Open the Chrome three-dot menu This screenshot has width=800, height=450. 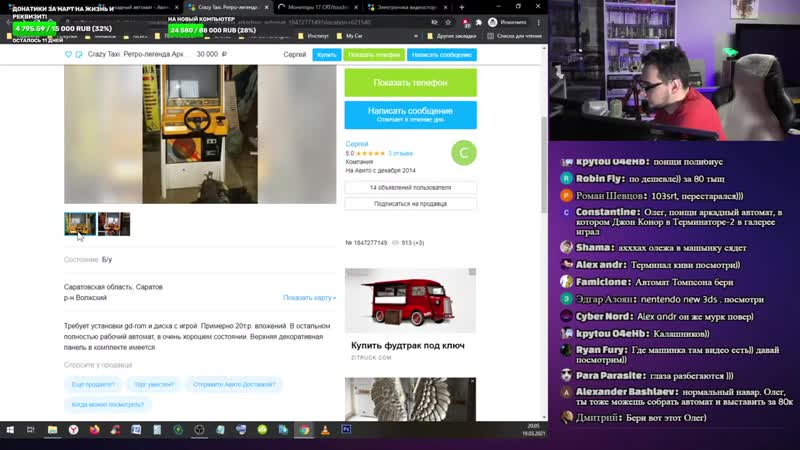pos(539,22)
